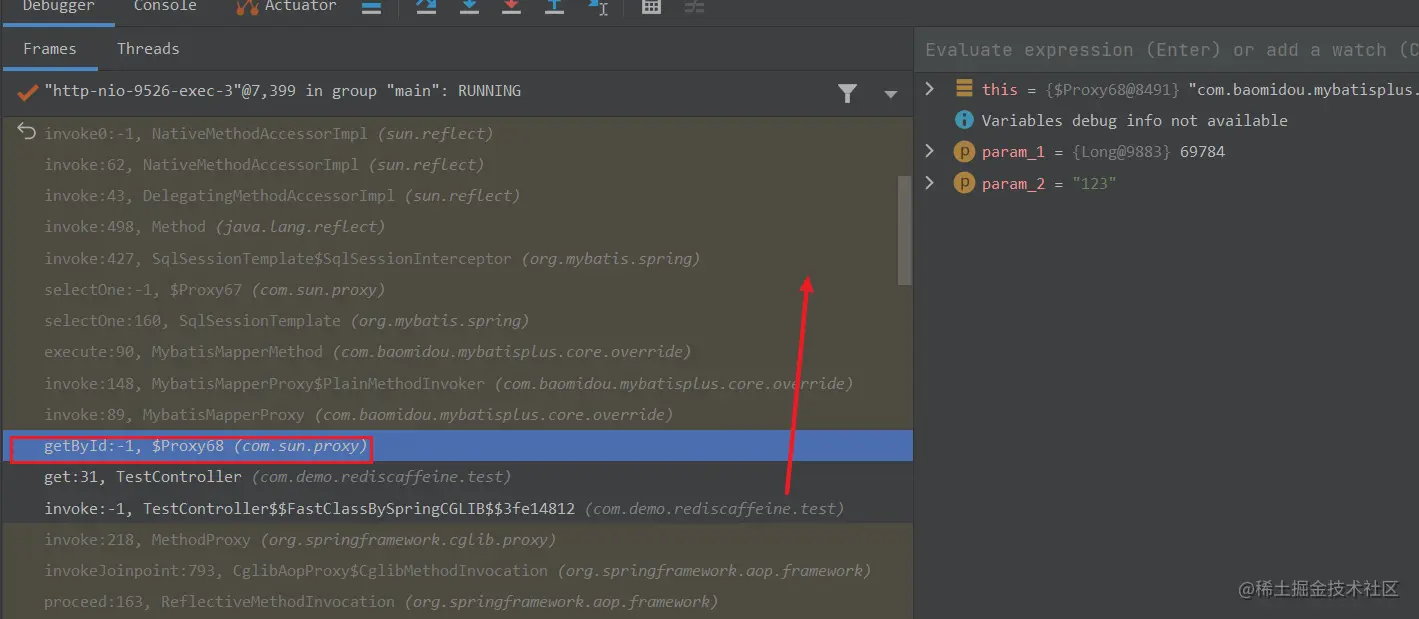
Task: Expand the 'this' variable node
Action: pyautogui.click(x=929, y=89)
